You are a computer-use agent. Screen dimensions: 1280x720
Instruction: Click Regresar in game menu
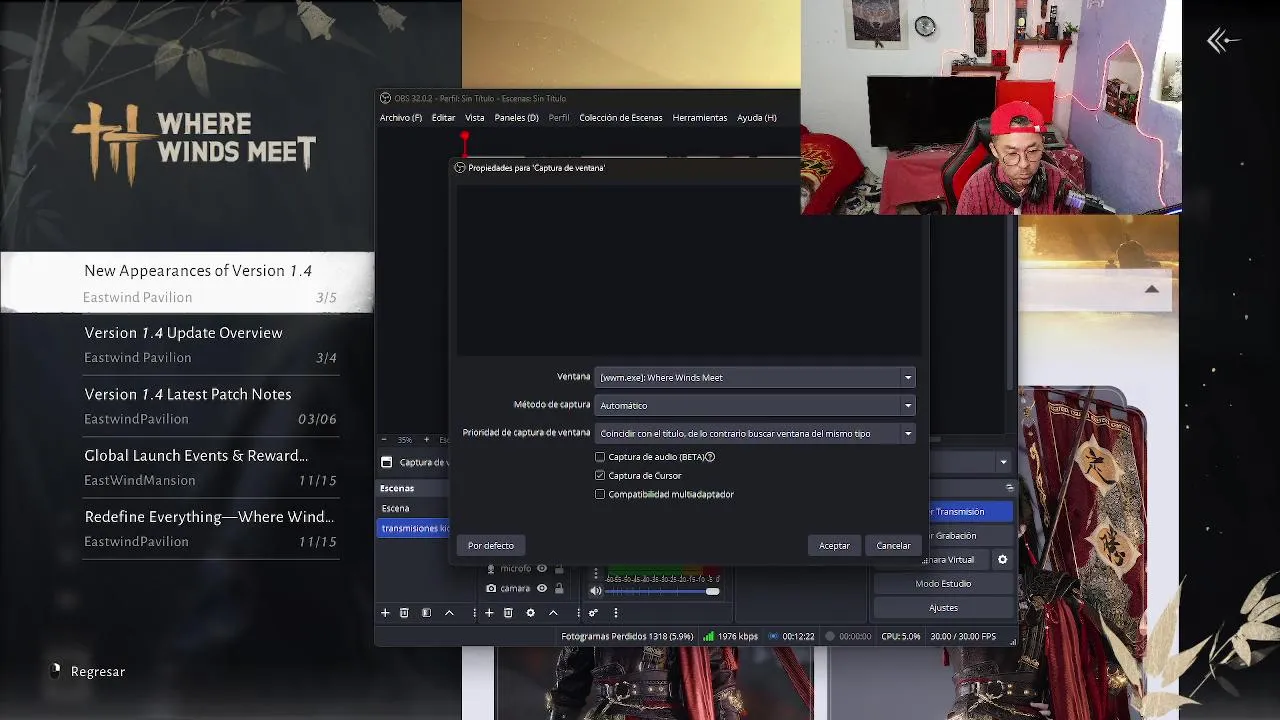click(98, 672)
